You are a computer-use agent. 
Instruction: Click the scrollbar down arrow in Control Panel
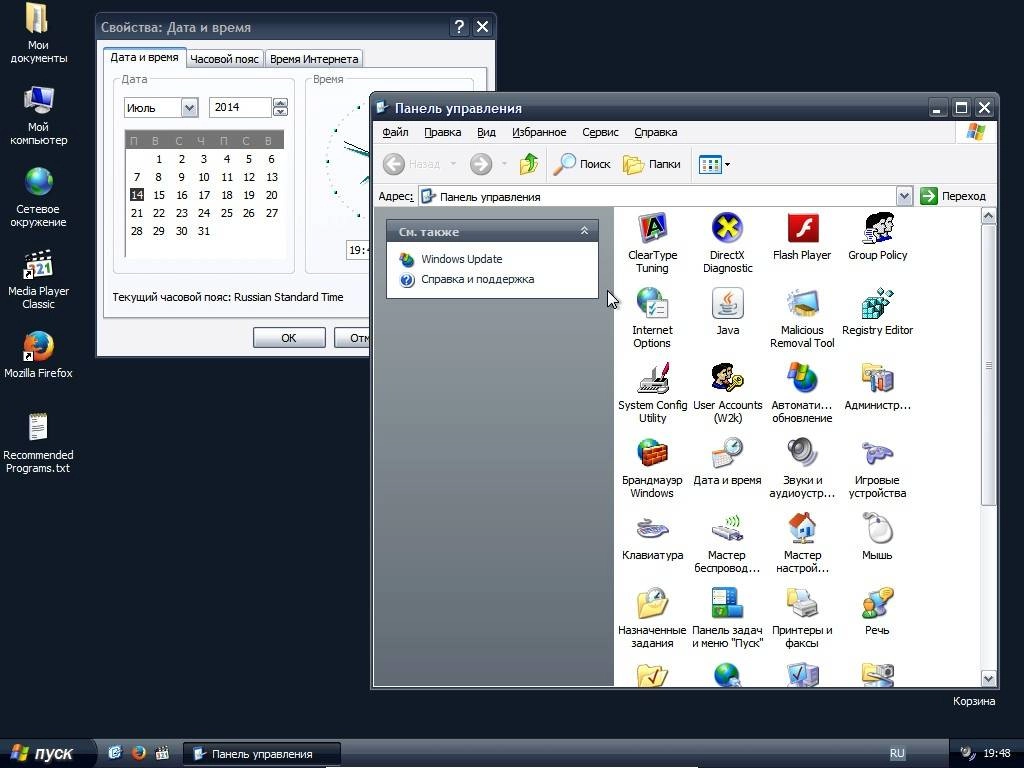[989, 679]
